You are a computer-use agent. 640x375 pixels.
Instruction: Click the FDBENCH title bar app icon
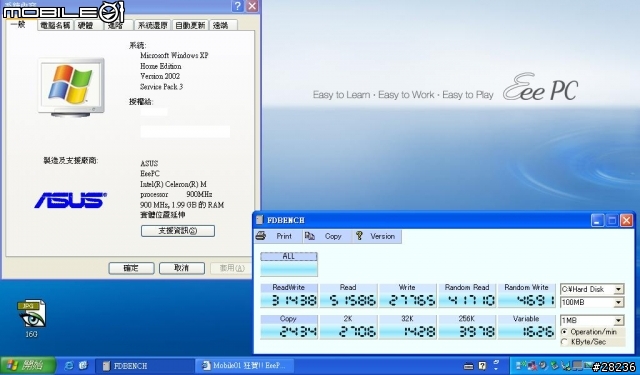(x=259, y=220)
